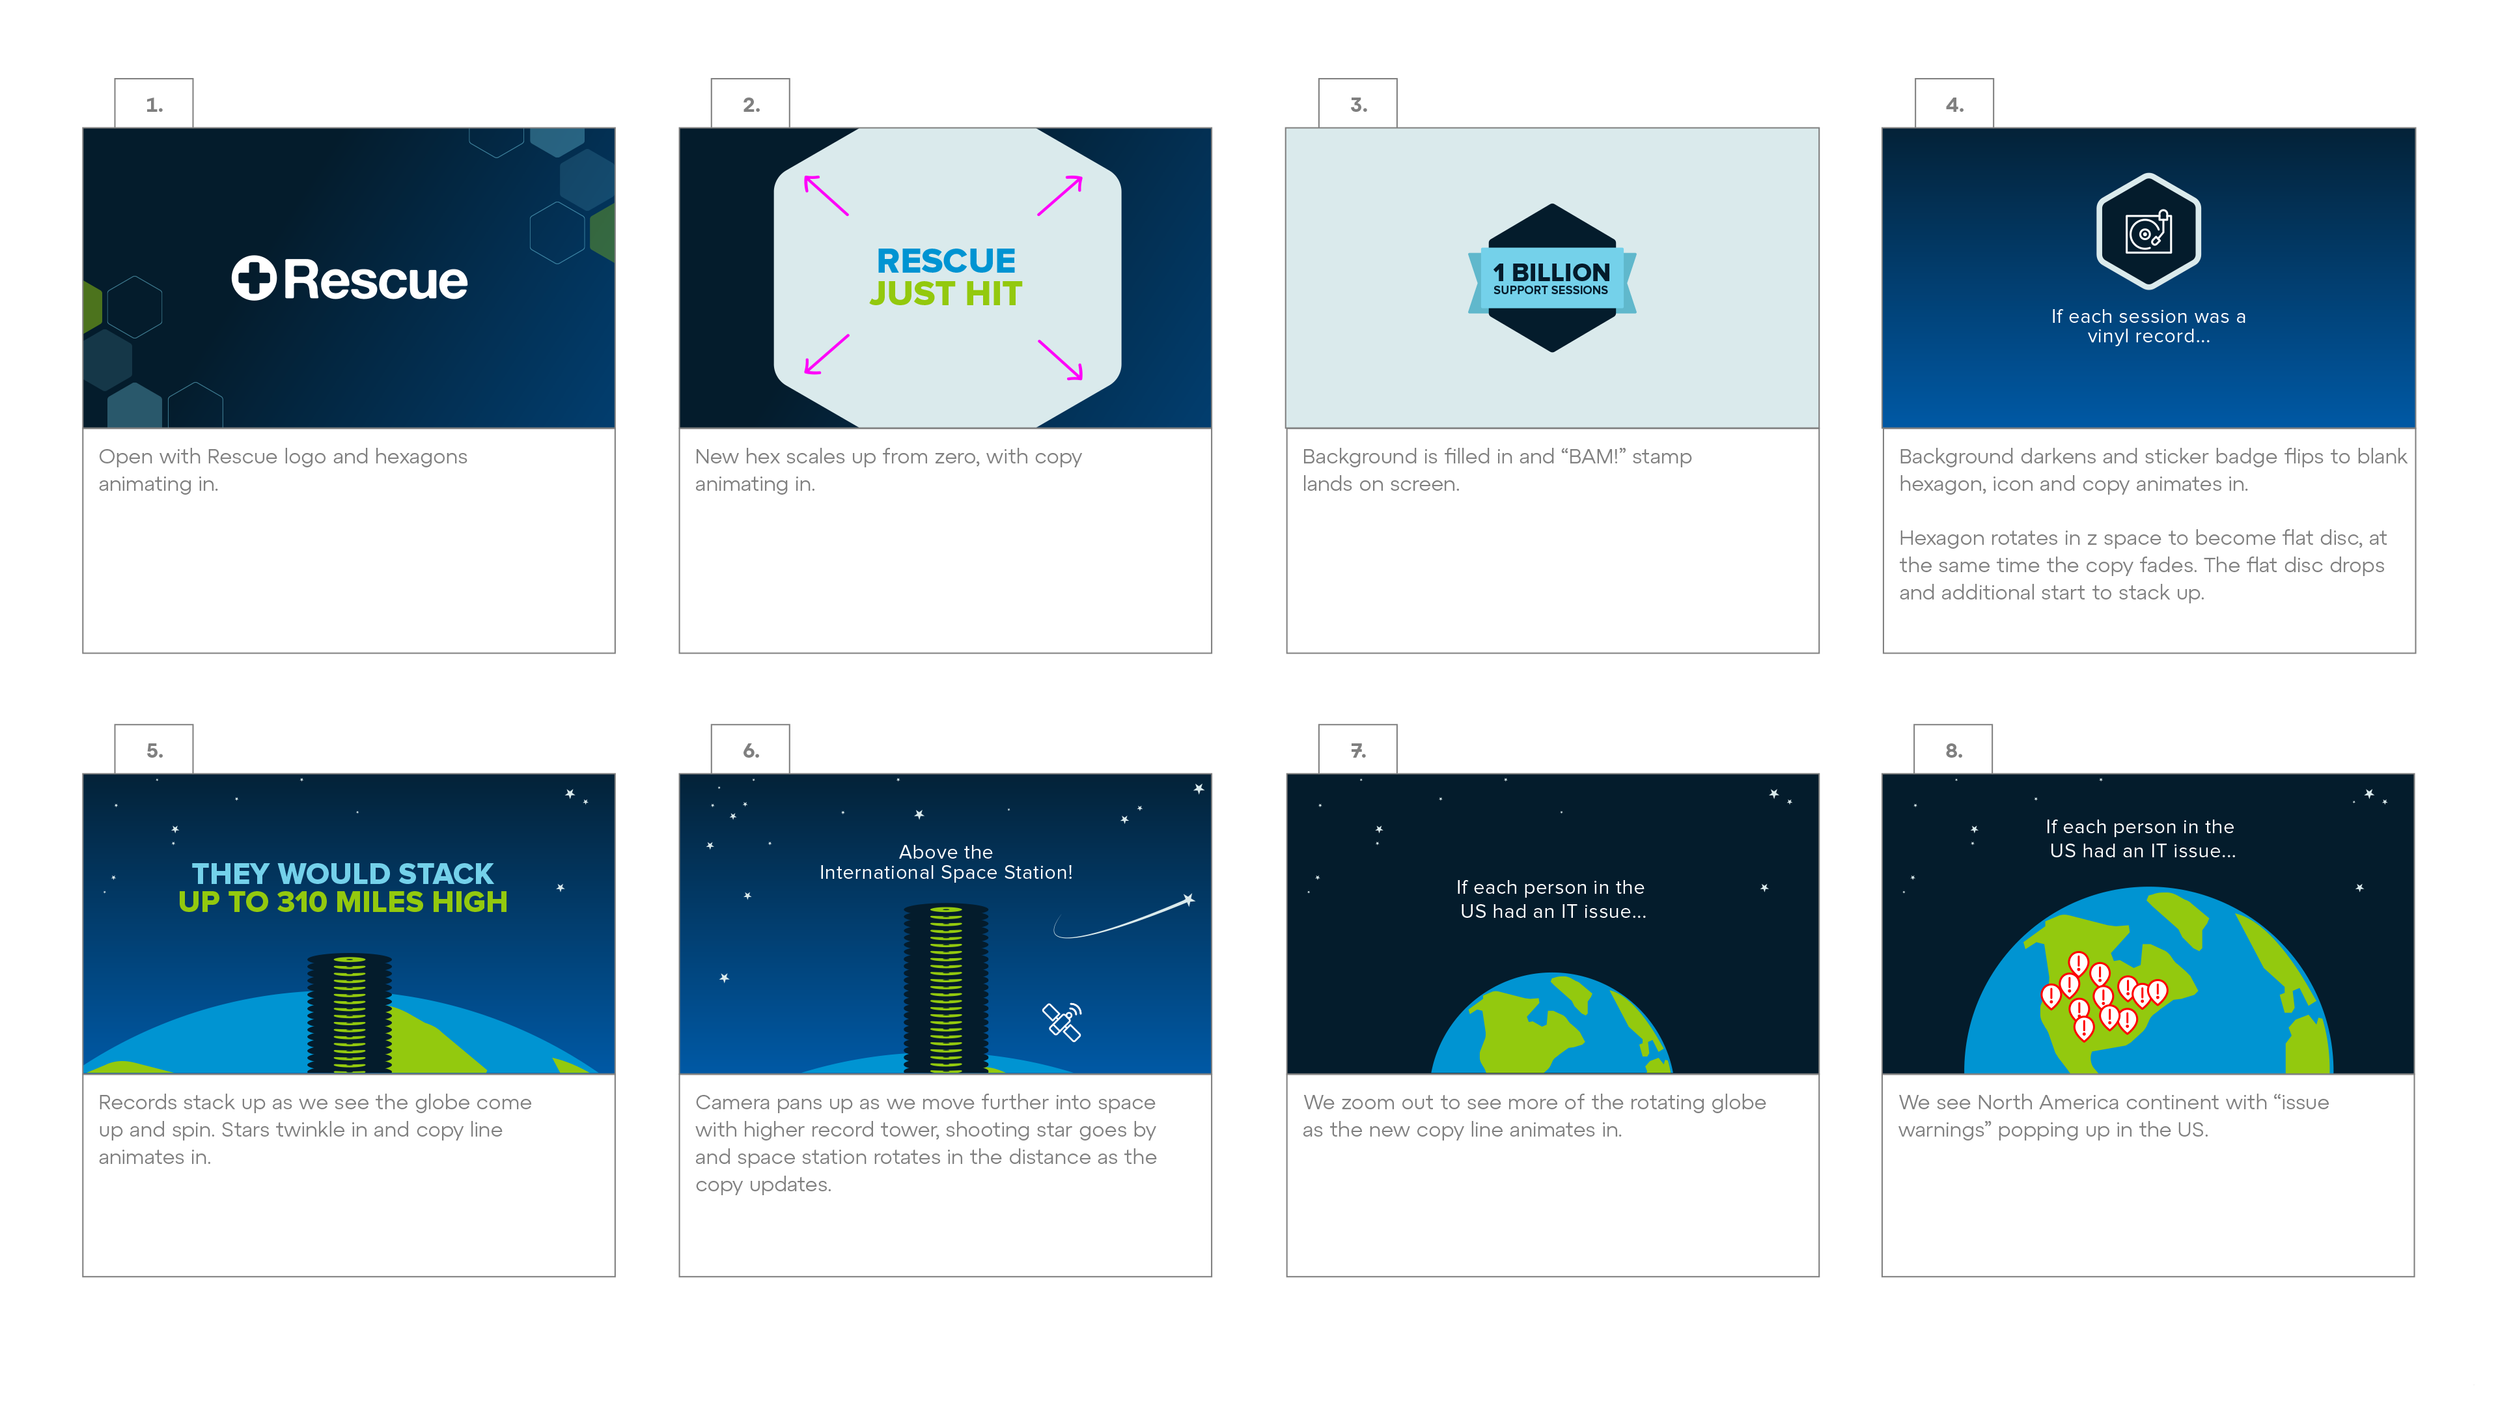This screenshot has height=1406, width=2500.
Task: Select the frame number 8 tab
Action: click(1953, 750)
